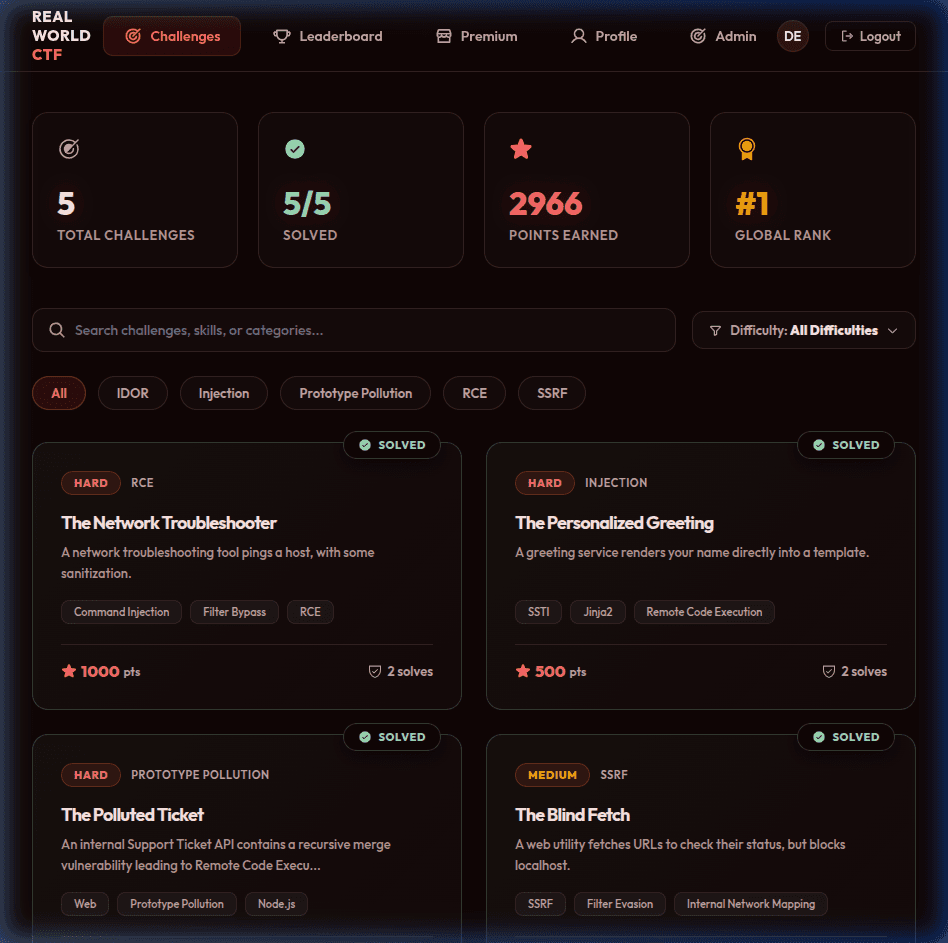Click the logout arrow icon
This screenshot has height=943, width=948.
pyautogui.click(x=848, y=36)
